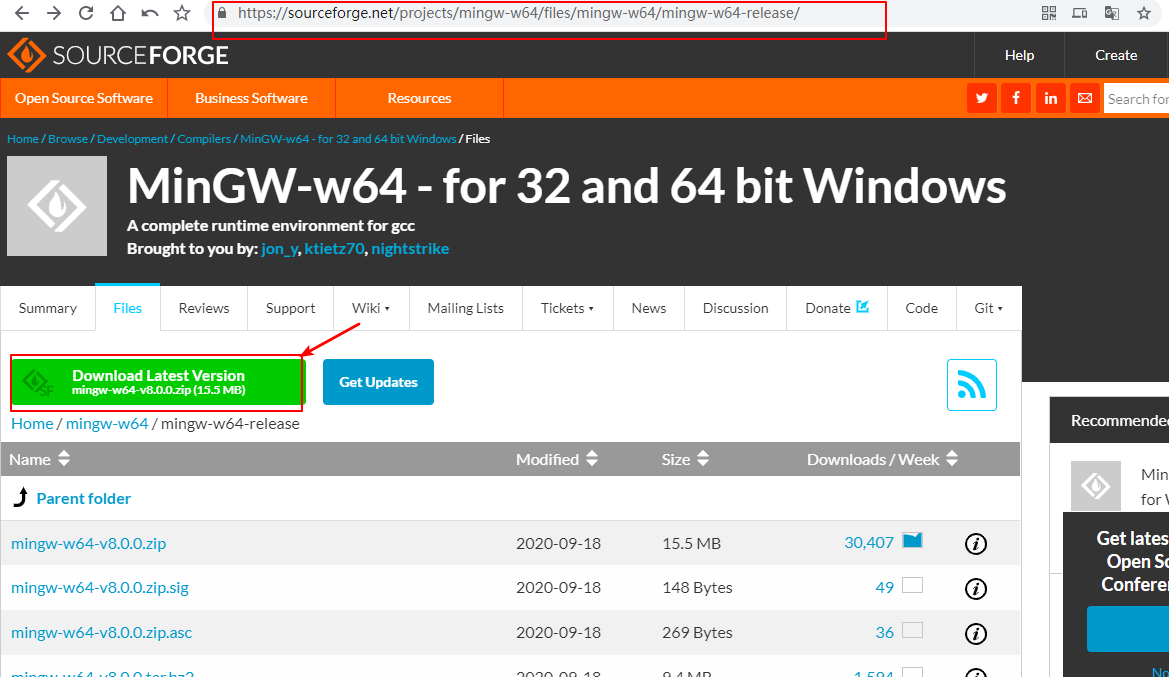Open the Development breadcrumb link

[133, 139]
